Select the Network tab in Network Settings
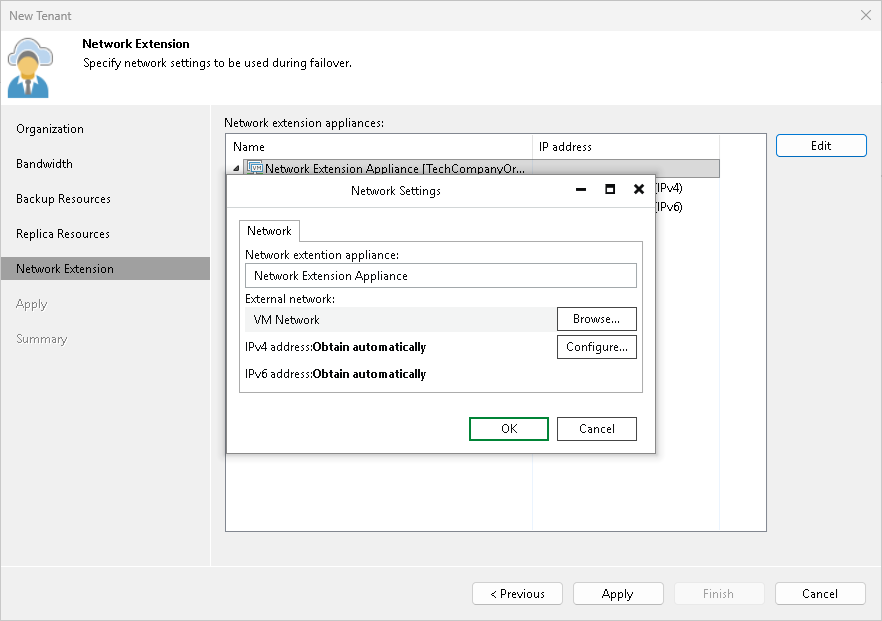882x621 pixels. pos(268,231)
